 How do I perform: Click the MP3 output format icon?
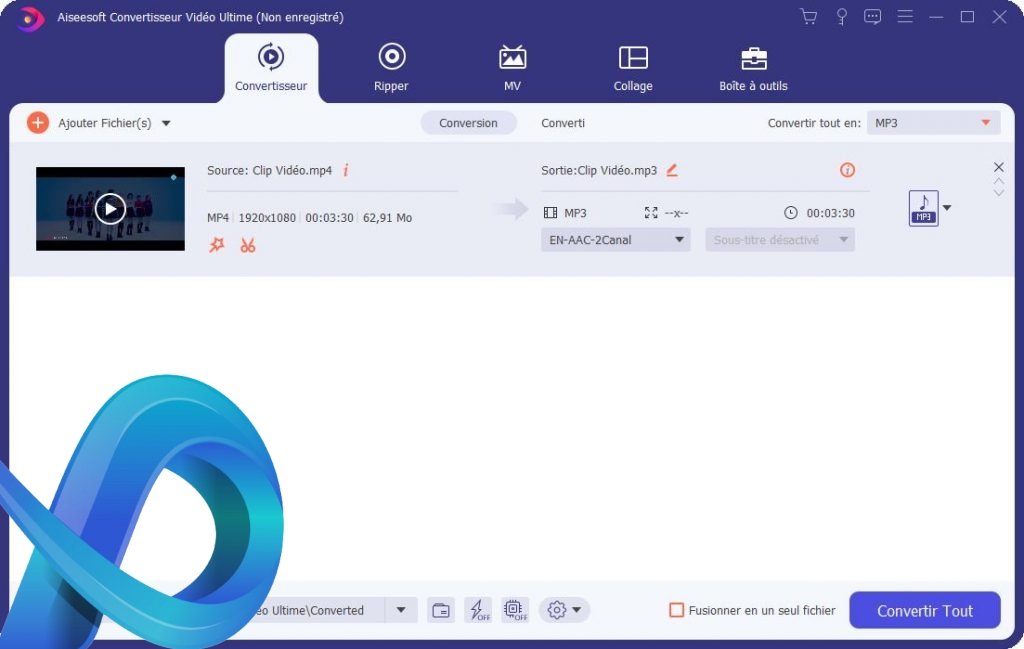923,208
